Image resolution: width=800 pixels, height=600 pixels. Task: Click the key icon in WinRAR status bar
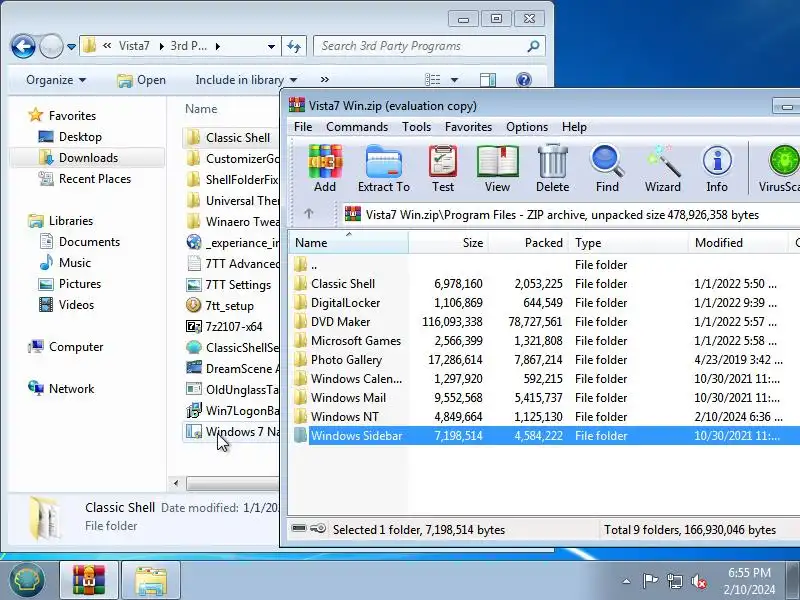coord(318,529)
